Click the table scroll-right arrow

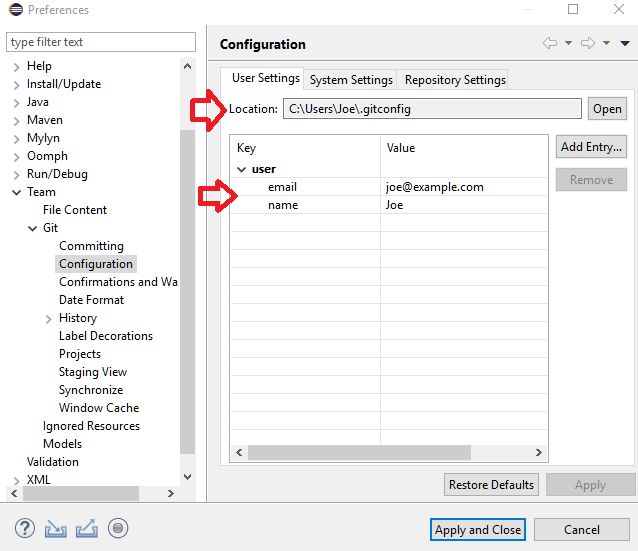539,452
